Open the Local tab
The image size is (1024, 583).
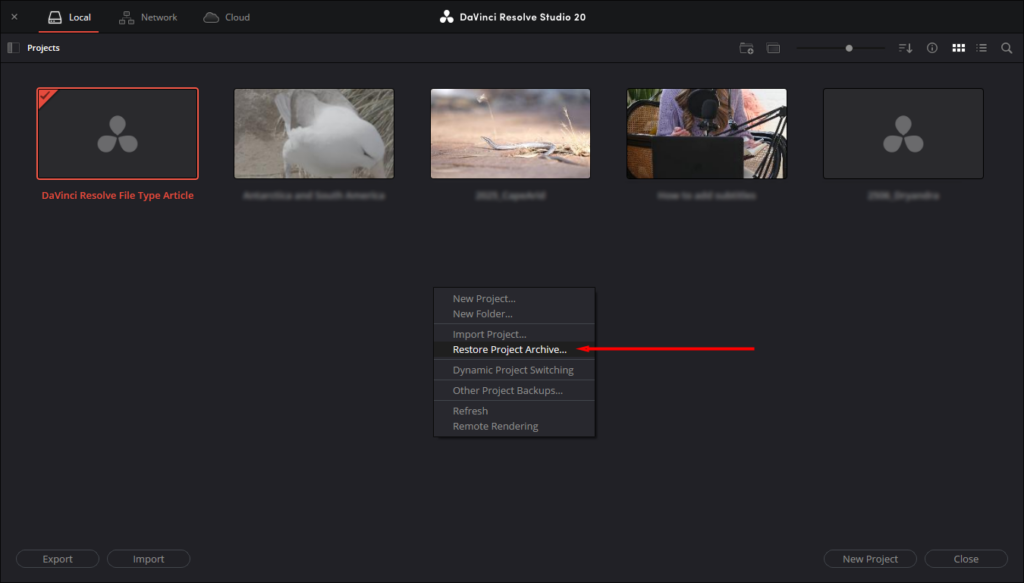[x=69, y=17]
